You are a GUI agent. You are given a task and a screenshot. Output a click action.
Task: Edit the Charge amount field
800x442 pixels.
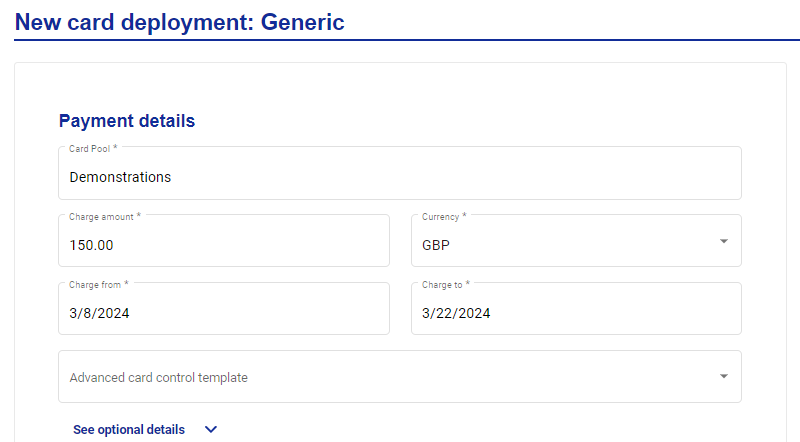[x=224, y=240]
